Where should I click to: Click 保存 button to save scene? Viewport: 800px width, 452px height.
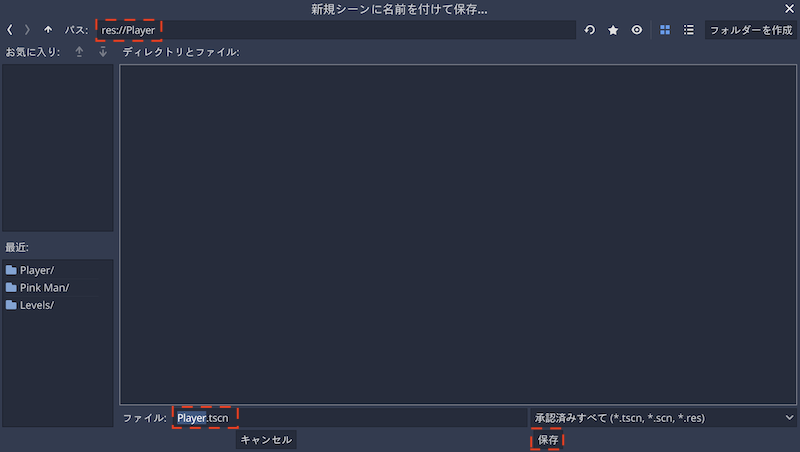(x=547, y=440)
